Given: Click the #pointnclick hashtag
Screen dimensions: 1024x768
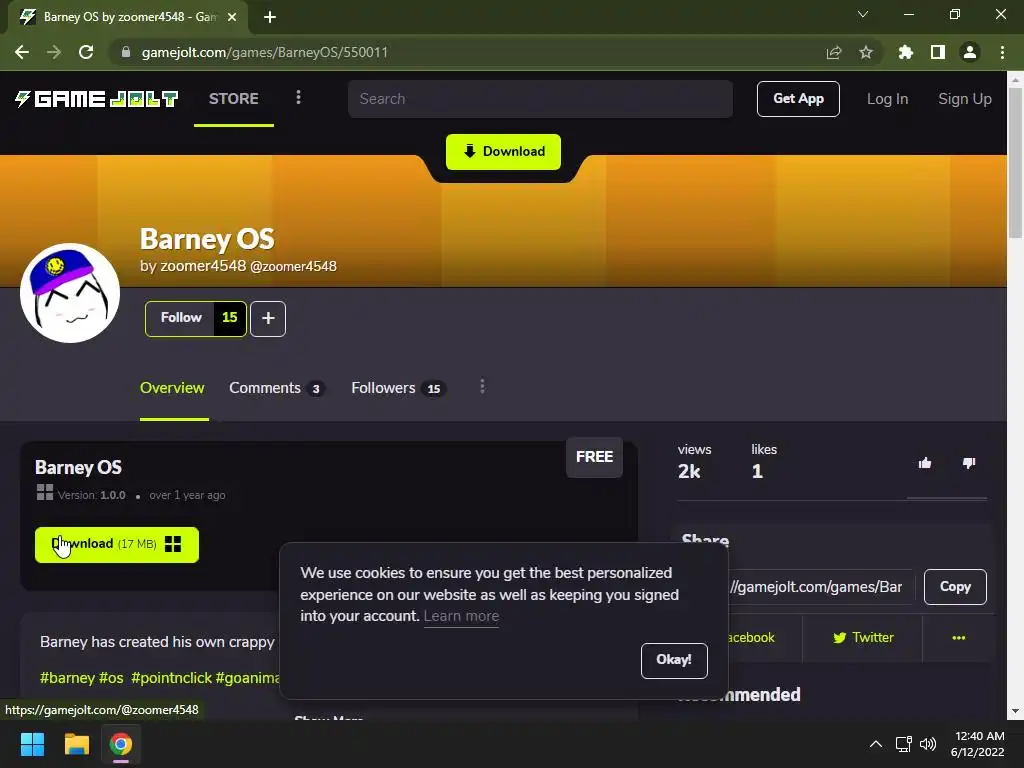Looking at the screenshot, I should (x=171, y=678).
